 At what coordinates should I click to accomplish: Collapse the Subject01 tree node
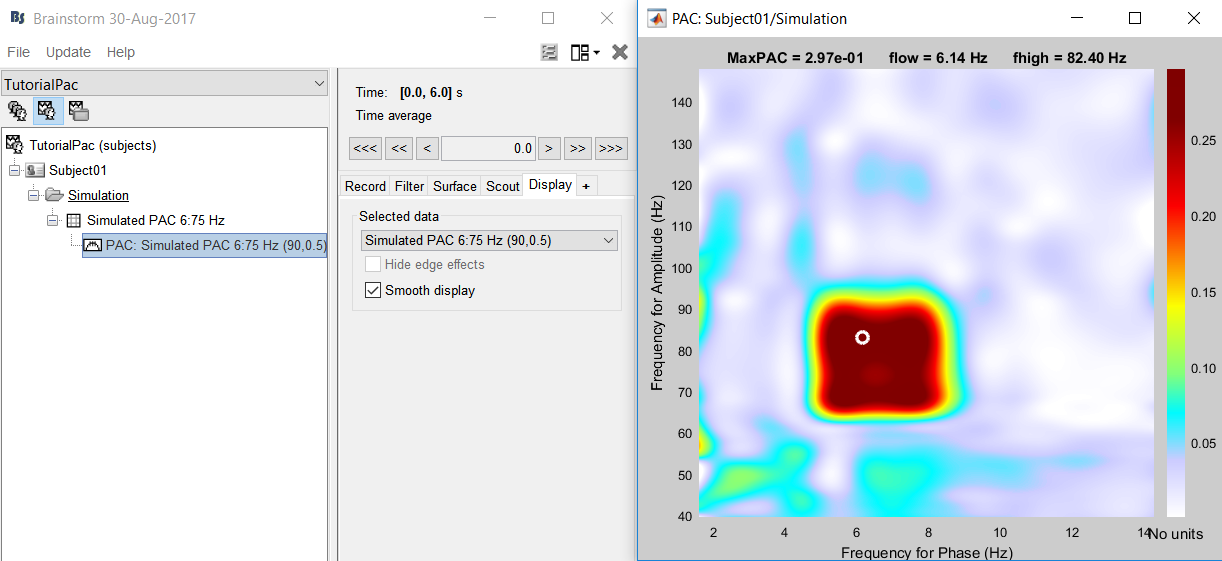point(14,170)
